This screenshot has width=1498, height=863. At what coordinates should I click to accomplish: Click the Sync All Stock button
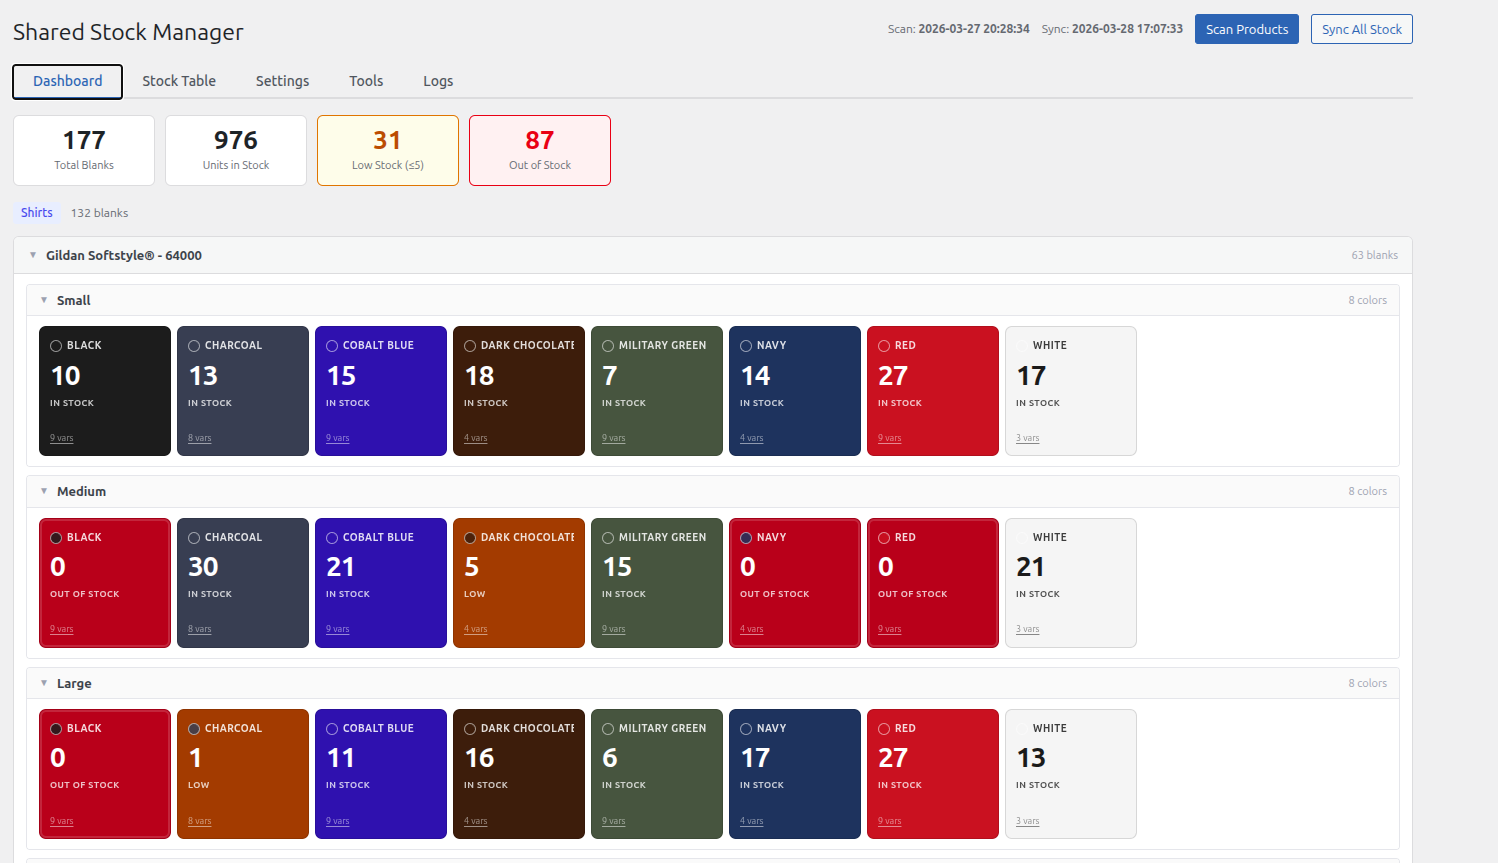tap(1361, 29)
